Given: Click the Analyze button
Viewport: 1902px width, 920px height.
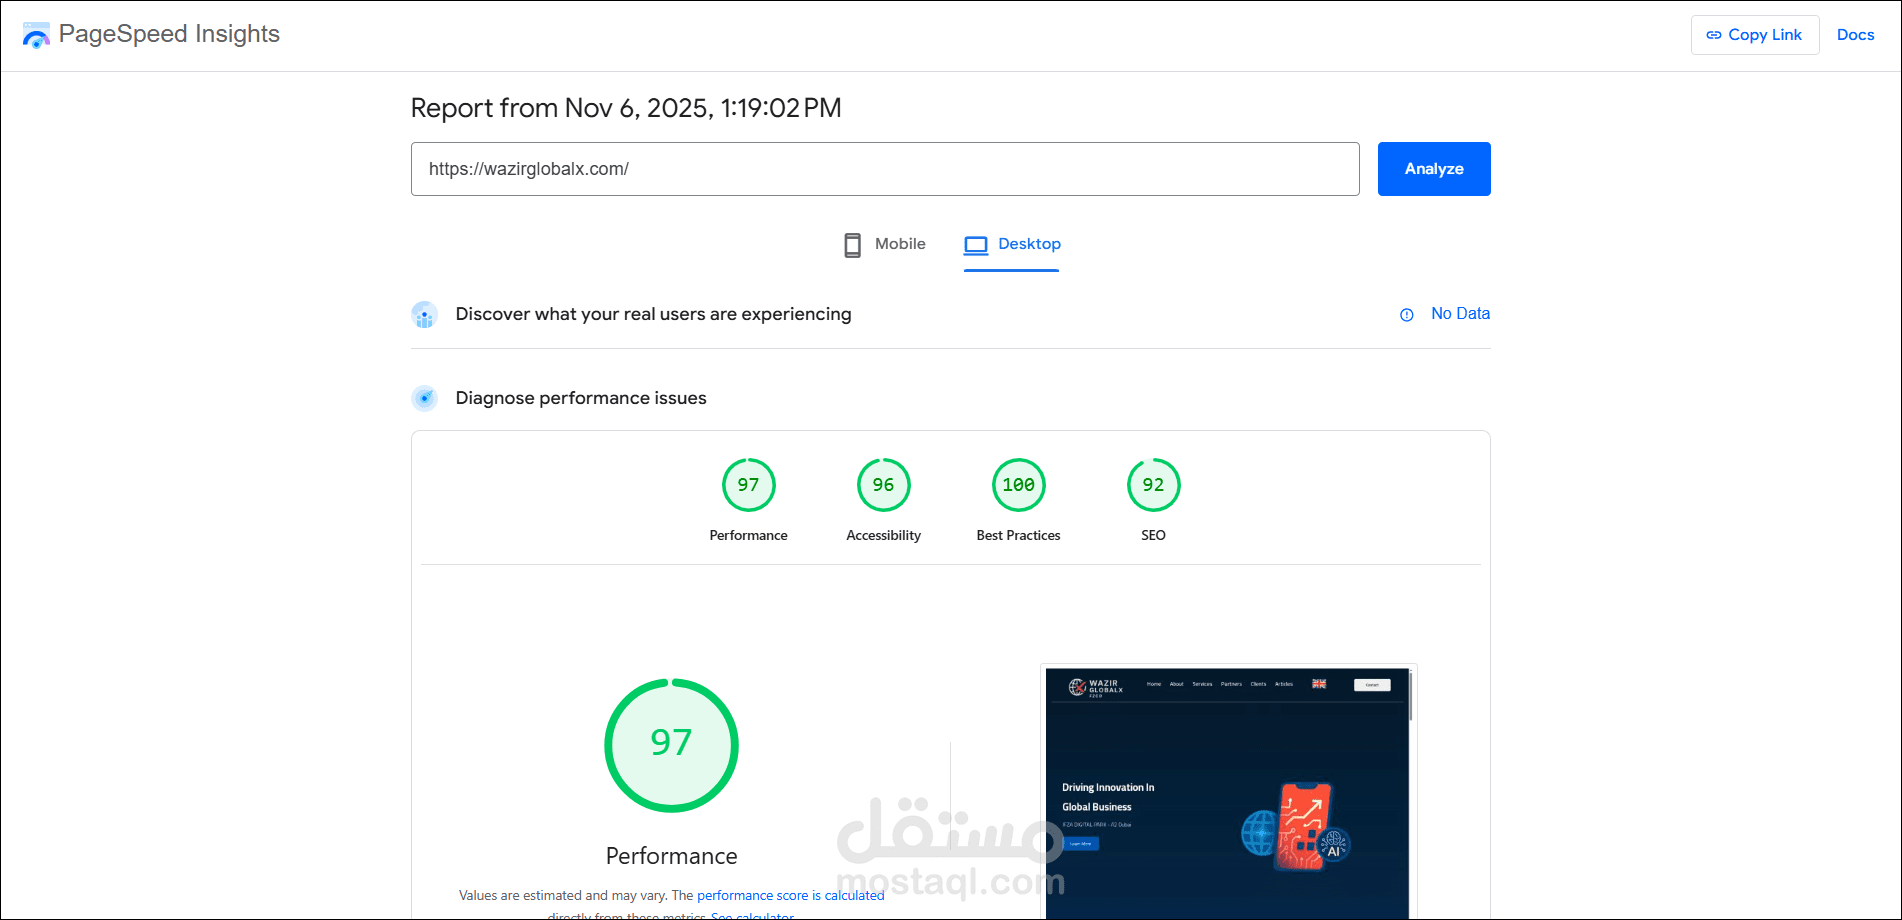Looking at the screenshot, I should point(1433,168).
